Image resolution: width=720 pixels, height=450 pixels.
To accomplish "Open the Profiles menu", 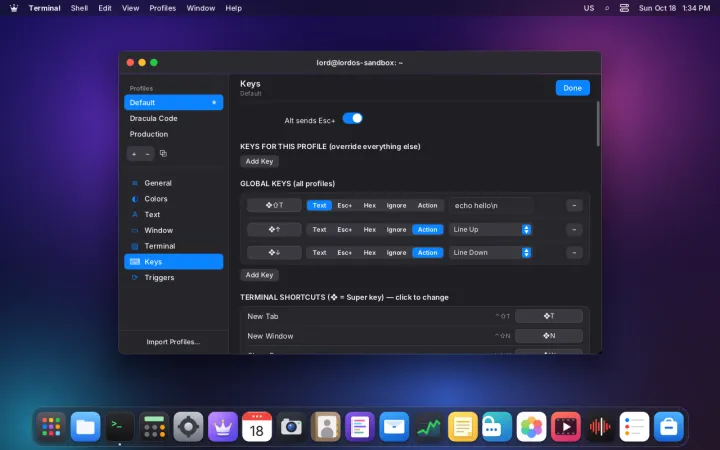I will point(163,8).
